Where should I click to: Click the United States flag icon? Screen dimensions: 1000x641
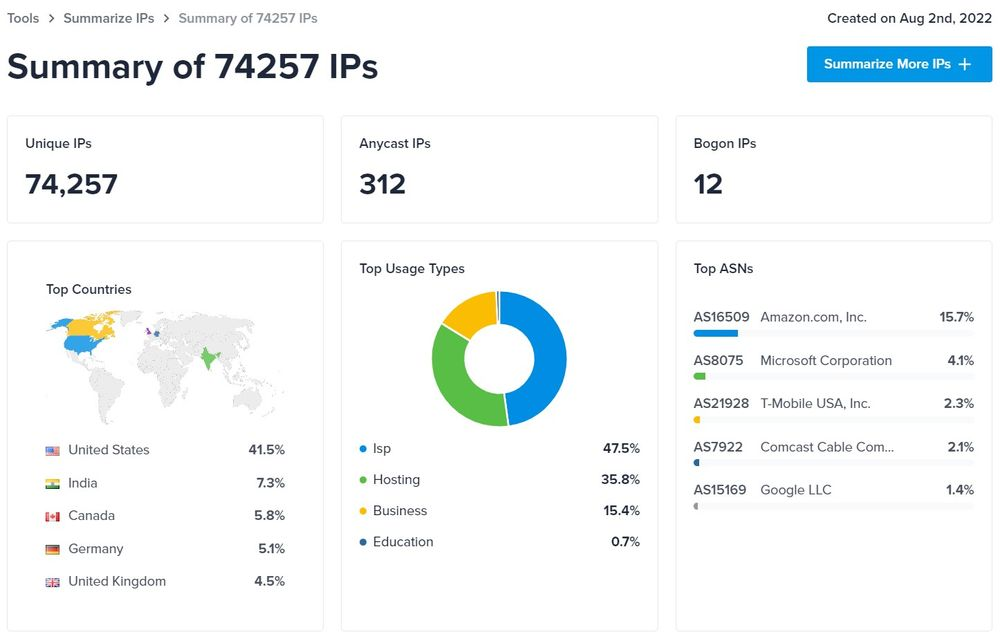pos(53,451)
